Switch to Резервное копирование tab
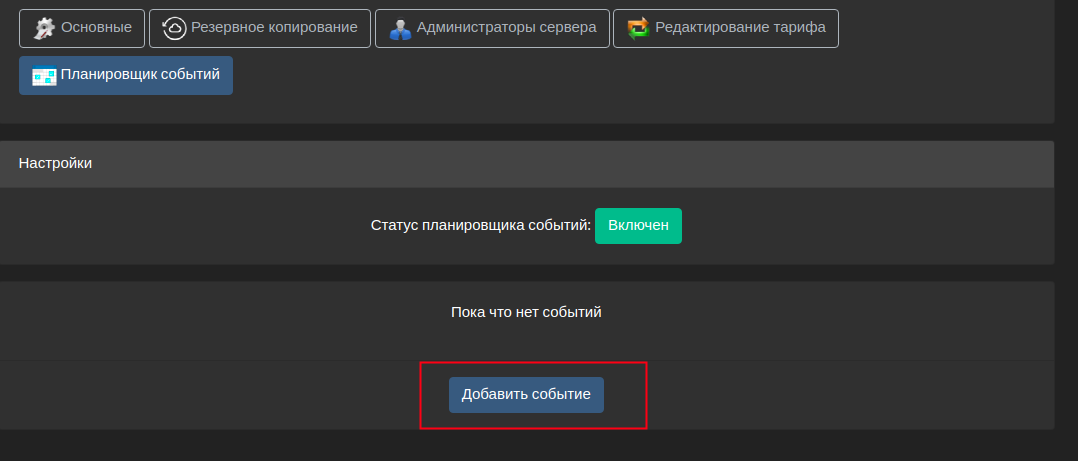 [260, 28]
